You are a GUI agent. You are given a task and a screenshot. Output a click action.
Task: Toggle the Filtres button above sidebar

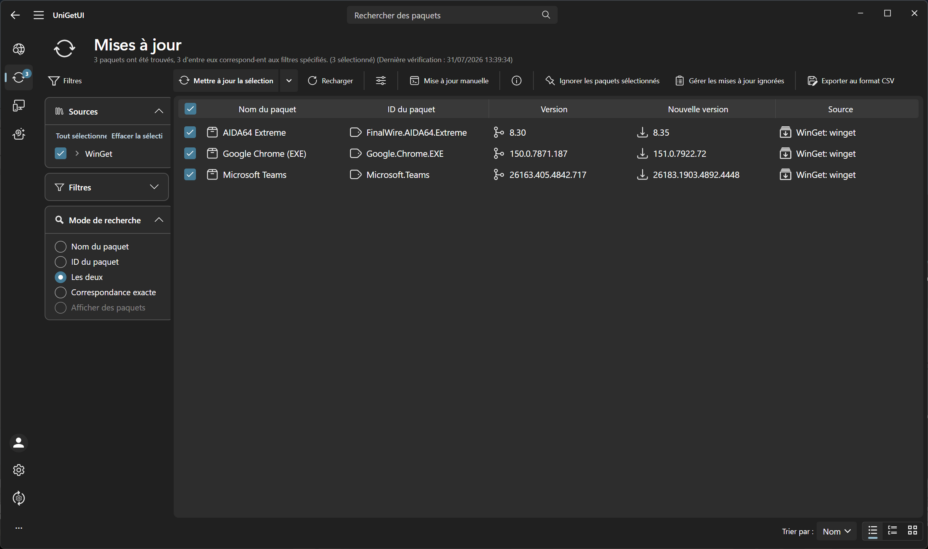pos(65,80)
